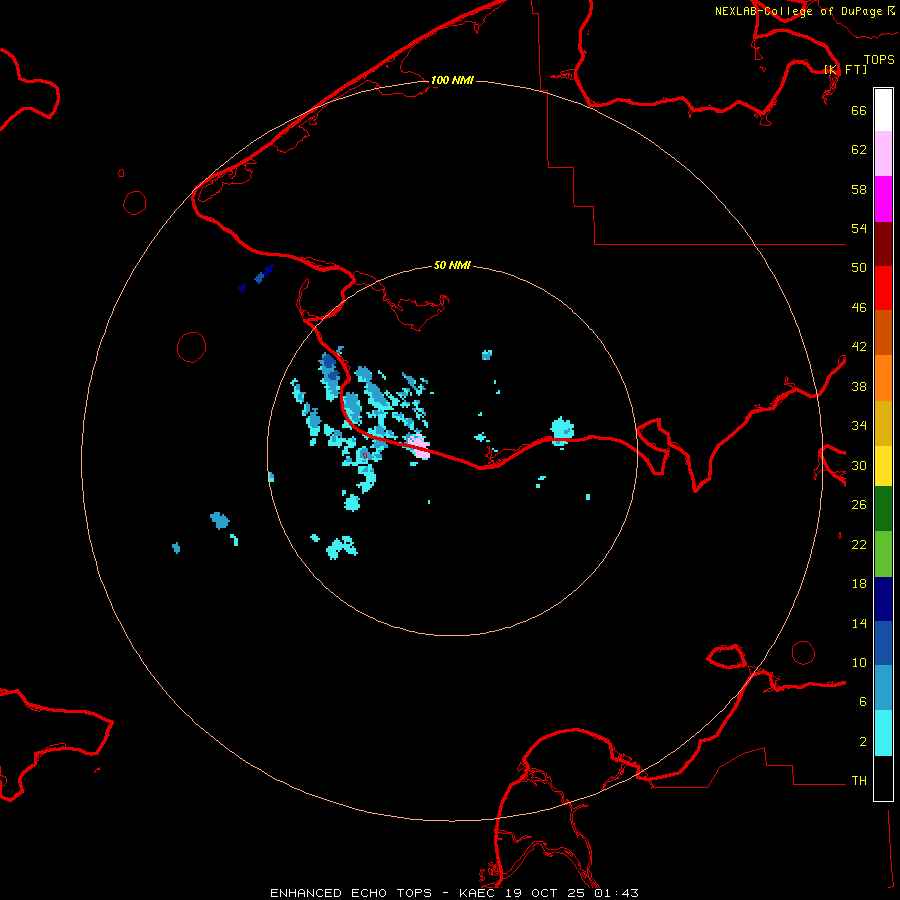Screen dimensions: 900x900
Task: Click the 'ENHANCED ECHO TOPS' caption text
Action: 351,893
